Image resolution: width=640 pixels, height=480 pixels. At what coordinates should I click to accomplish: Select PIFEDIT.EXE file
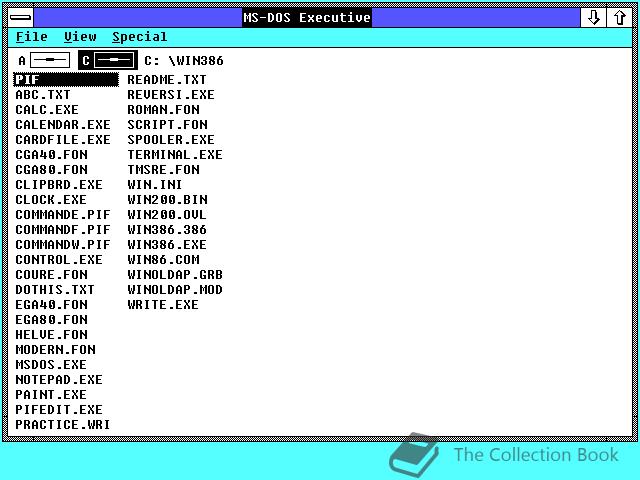point(59,410)
